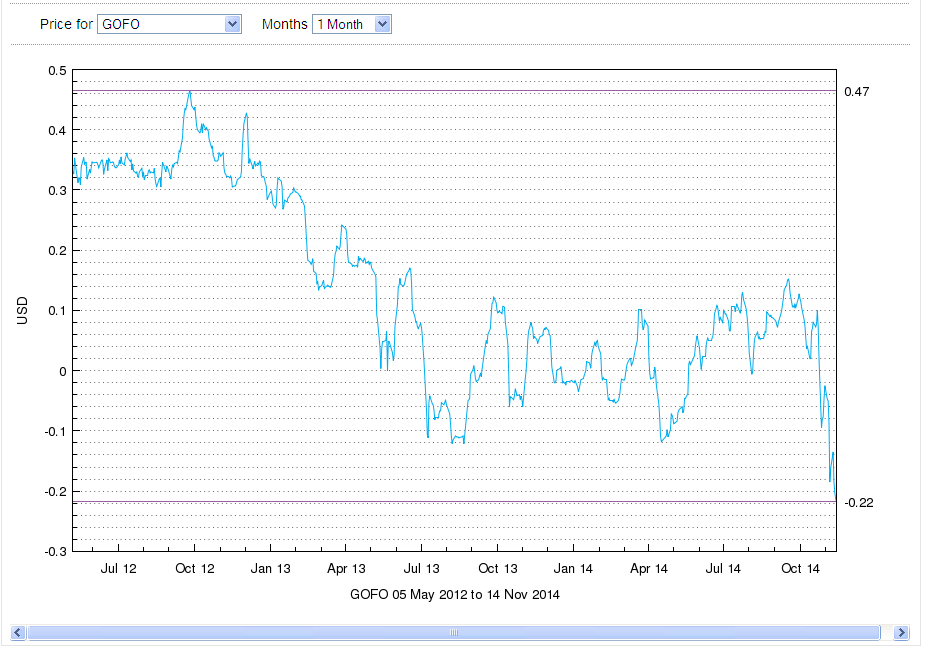
Task: Click the 'Jul 12' x-axis label
Action: point(118,569)
